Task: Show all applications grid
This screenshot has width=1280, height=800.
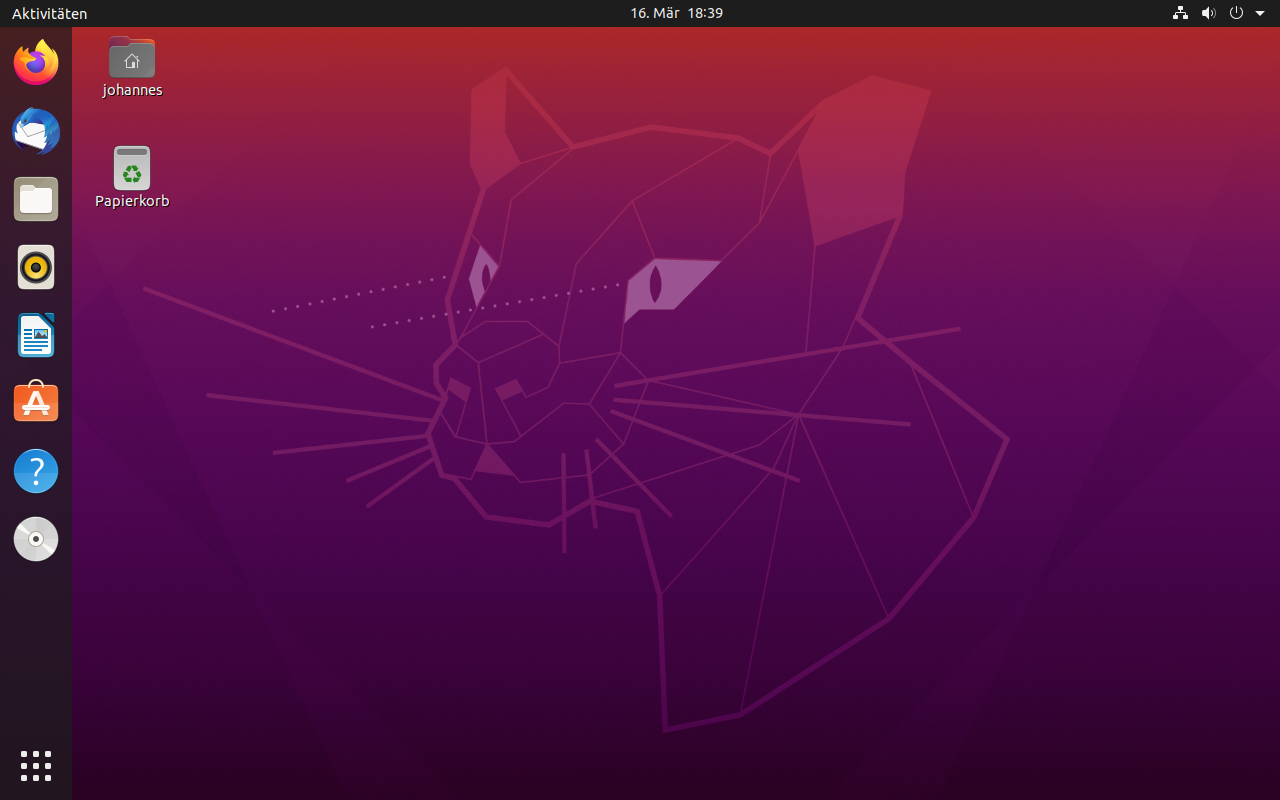Action: pyautogui.click(x=36, y=765)
